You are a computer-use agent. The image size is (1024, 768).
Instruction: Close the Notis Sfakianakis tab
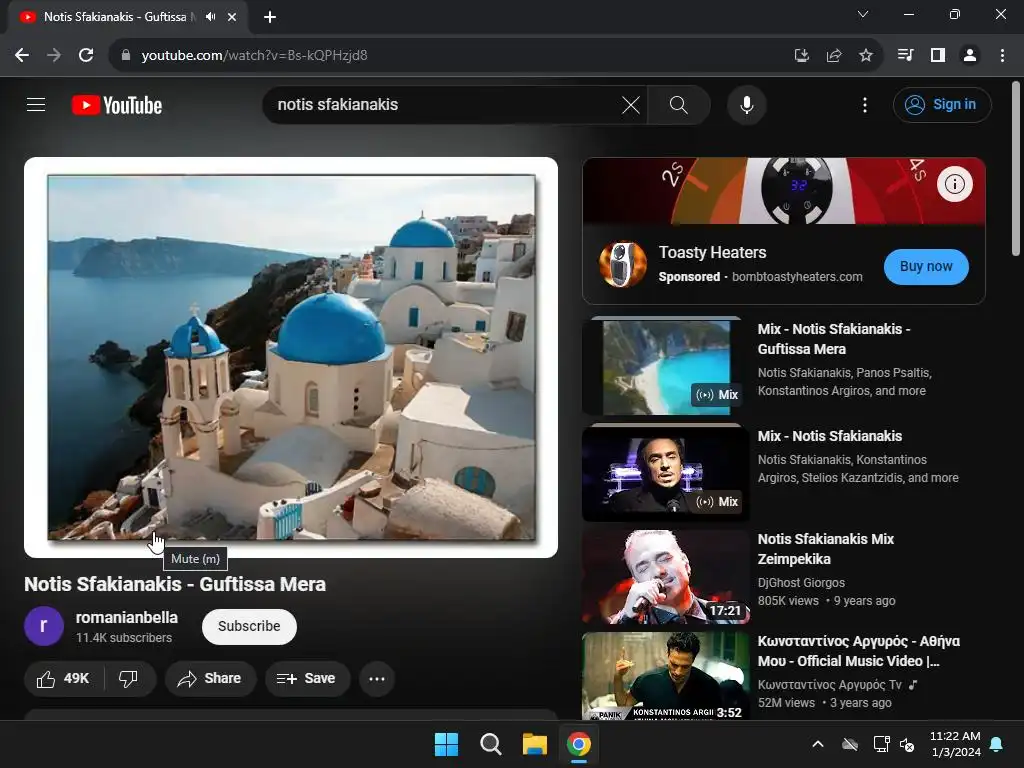pos(232,17)
